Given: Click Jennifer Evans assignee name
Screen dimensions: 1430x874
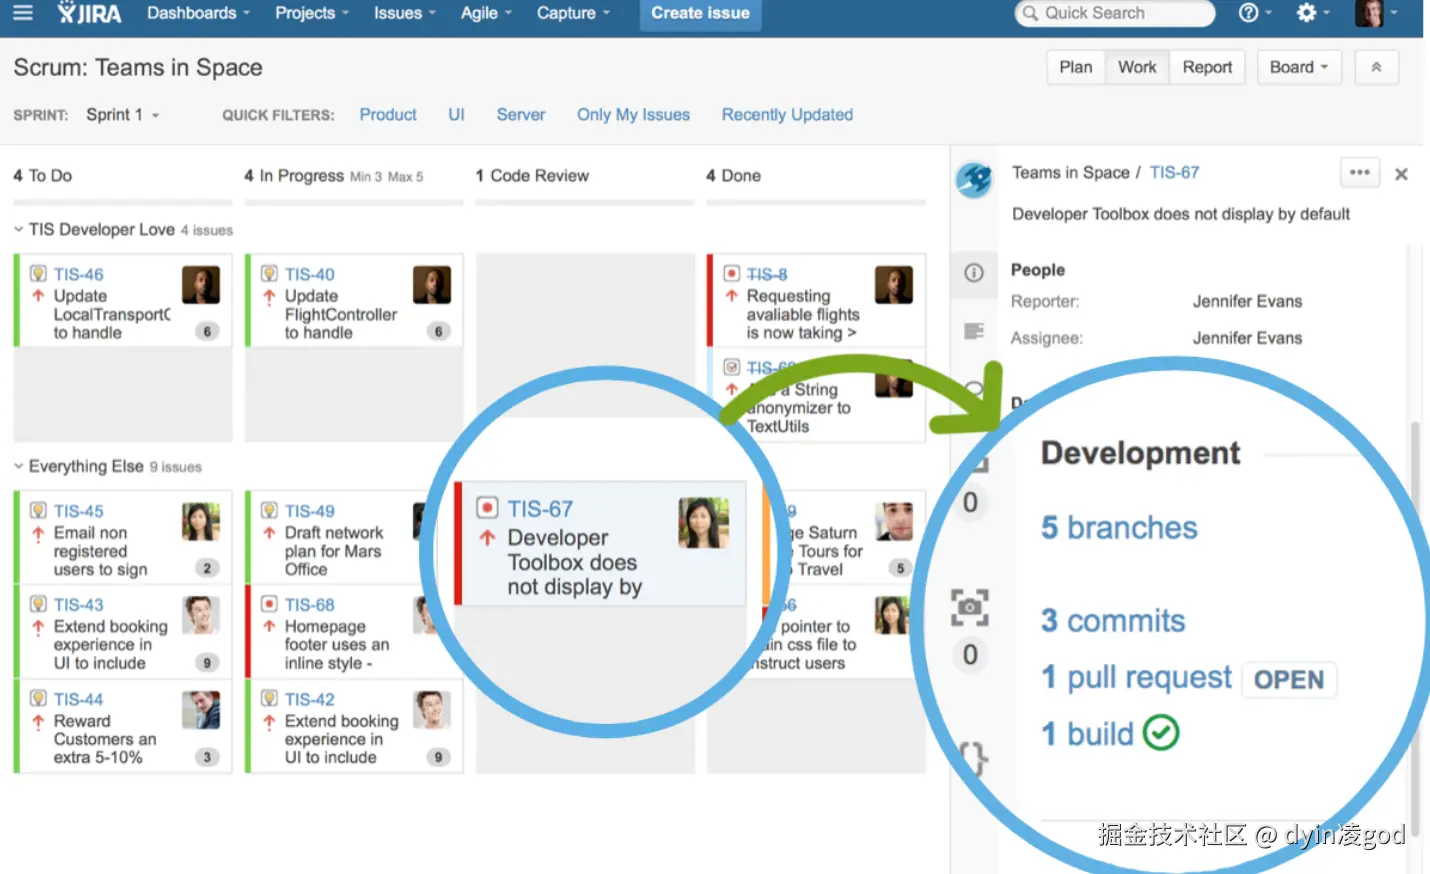Looking at the screenshot, I should pos(1247,338).
